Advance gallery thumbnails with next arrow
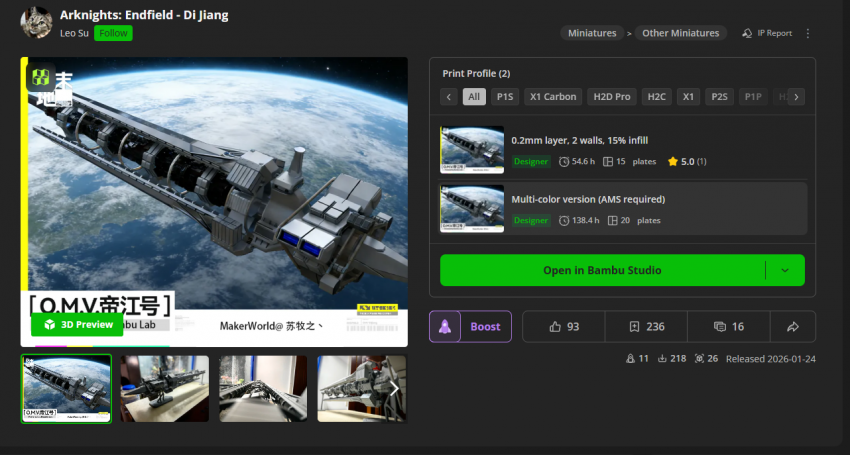The width and height of the screenshot is (850, 455). coord(394,388)
